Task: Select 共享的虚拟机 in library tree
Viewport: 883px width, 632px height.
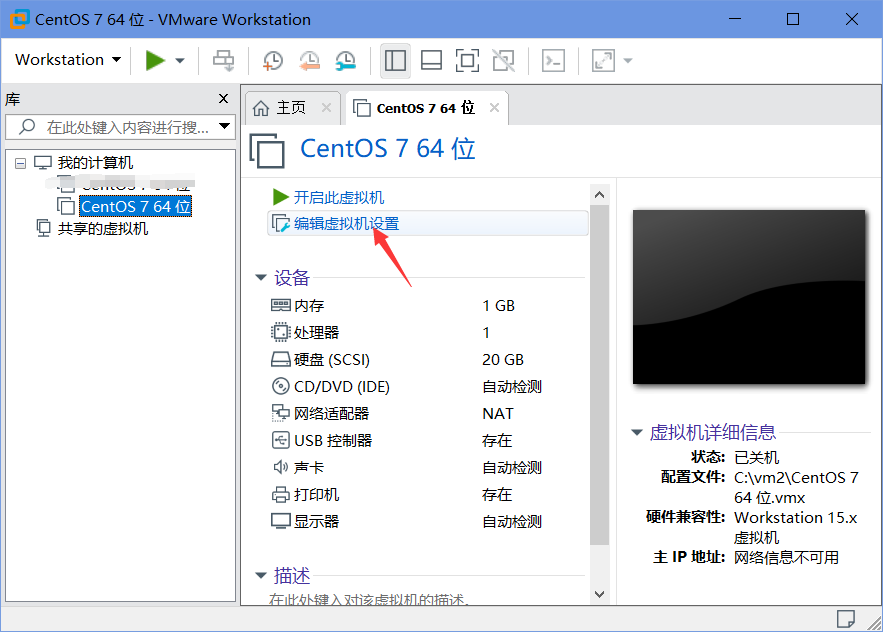Action: [103, 229]
